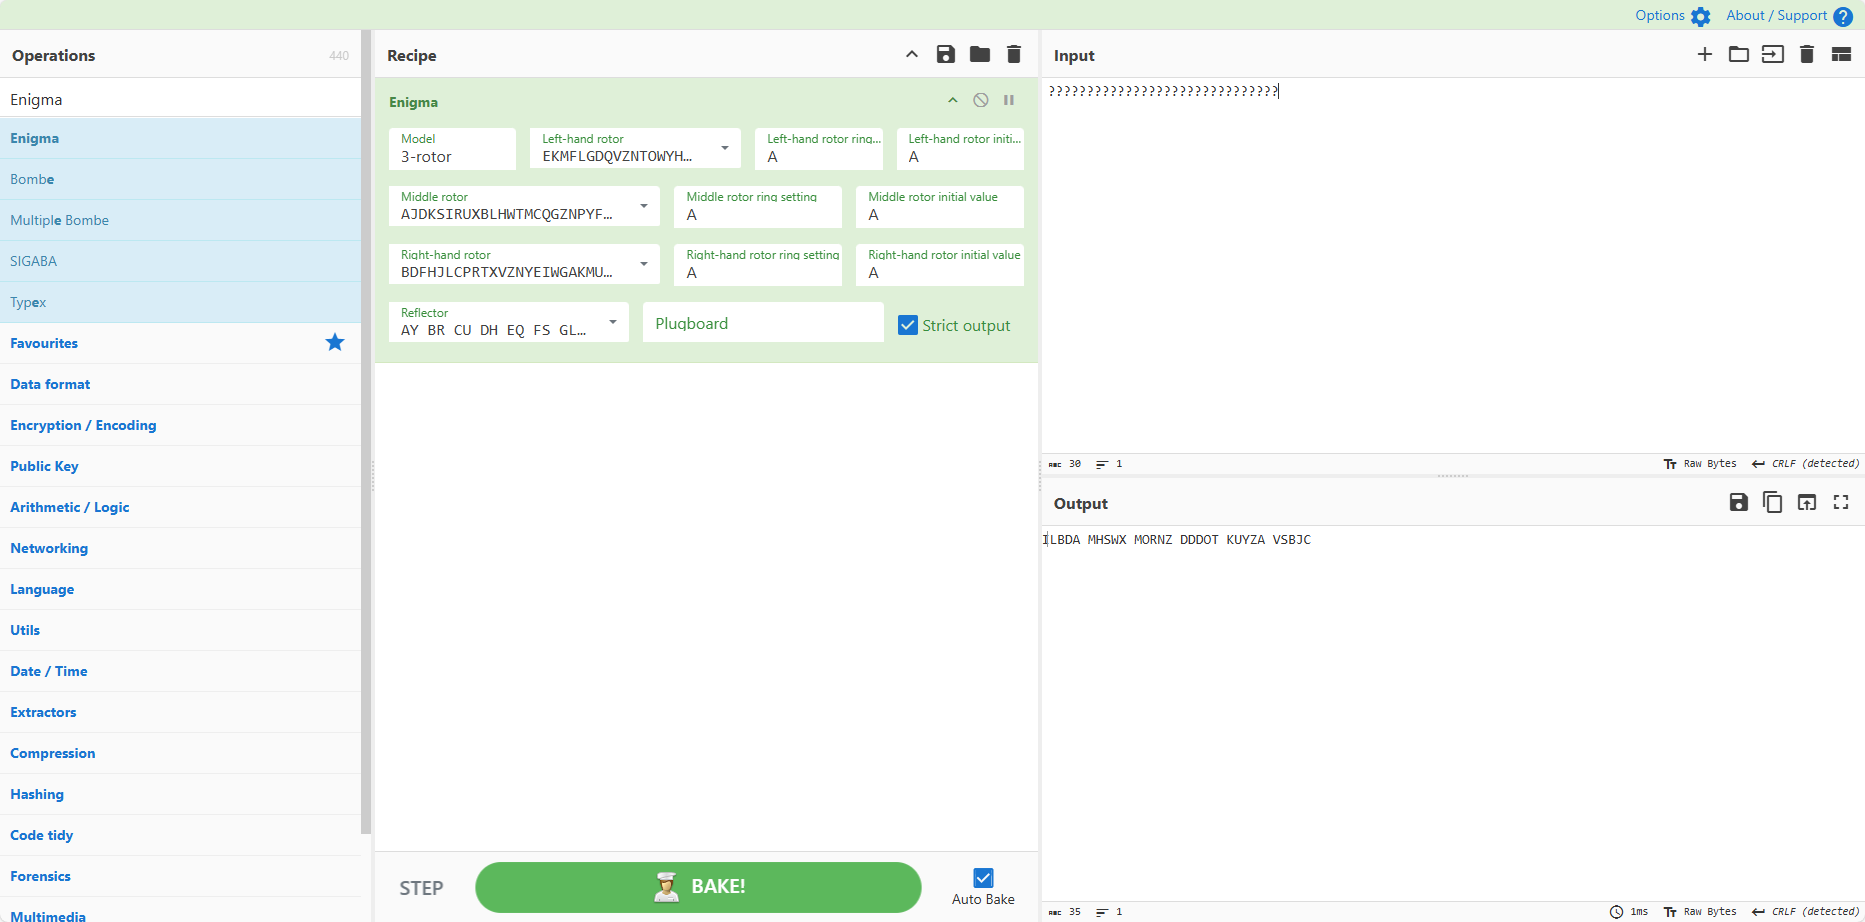Toggle the Strict output checkbox
This screenshot has height=922, width=1865.
pyautogui.click(x=908, y=325)
